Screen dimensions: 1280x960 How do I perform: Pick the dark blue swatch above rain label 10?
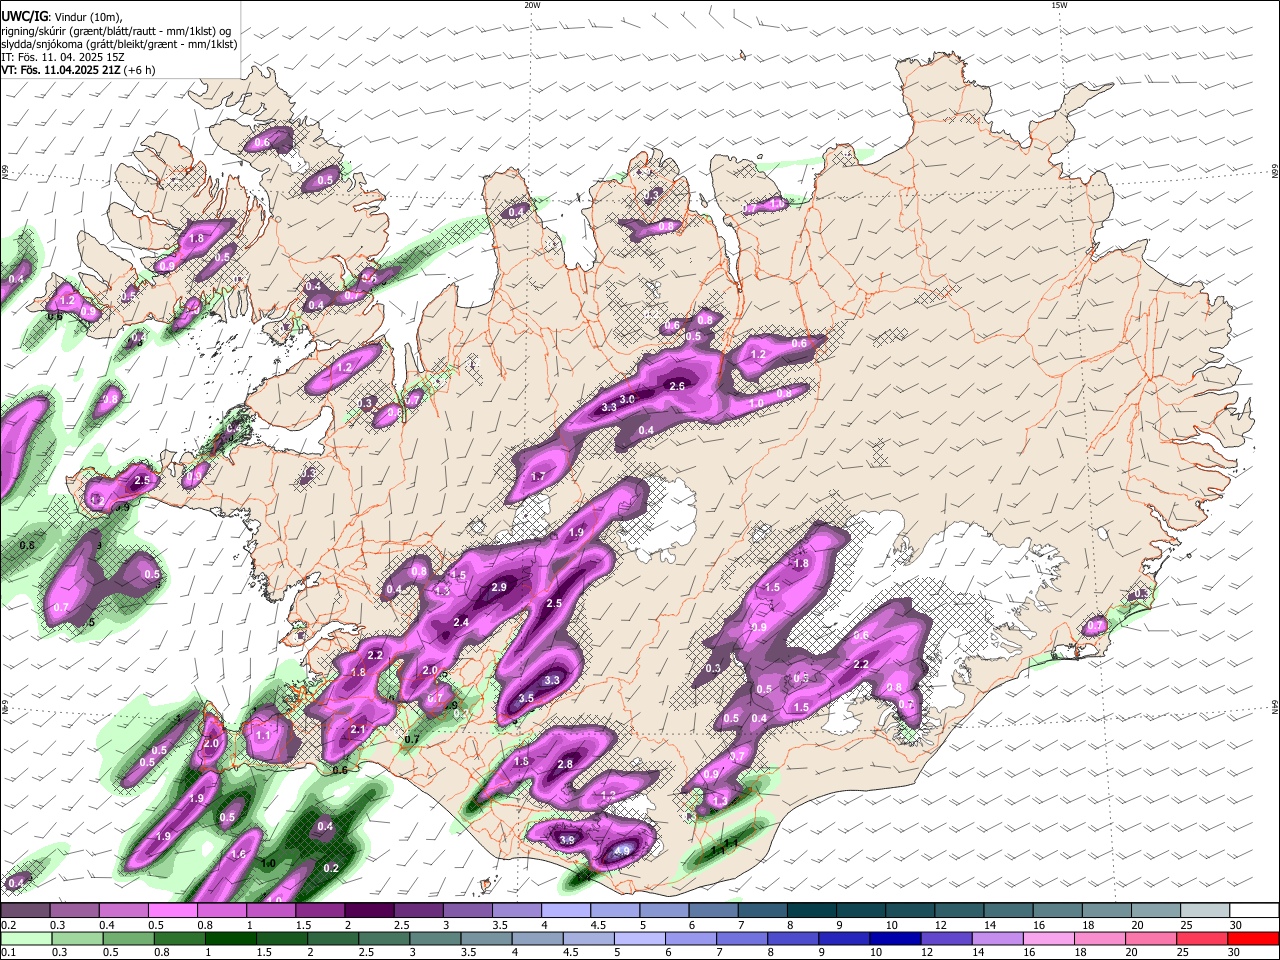point(893,938)
